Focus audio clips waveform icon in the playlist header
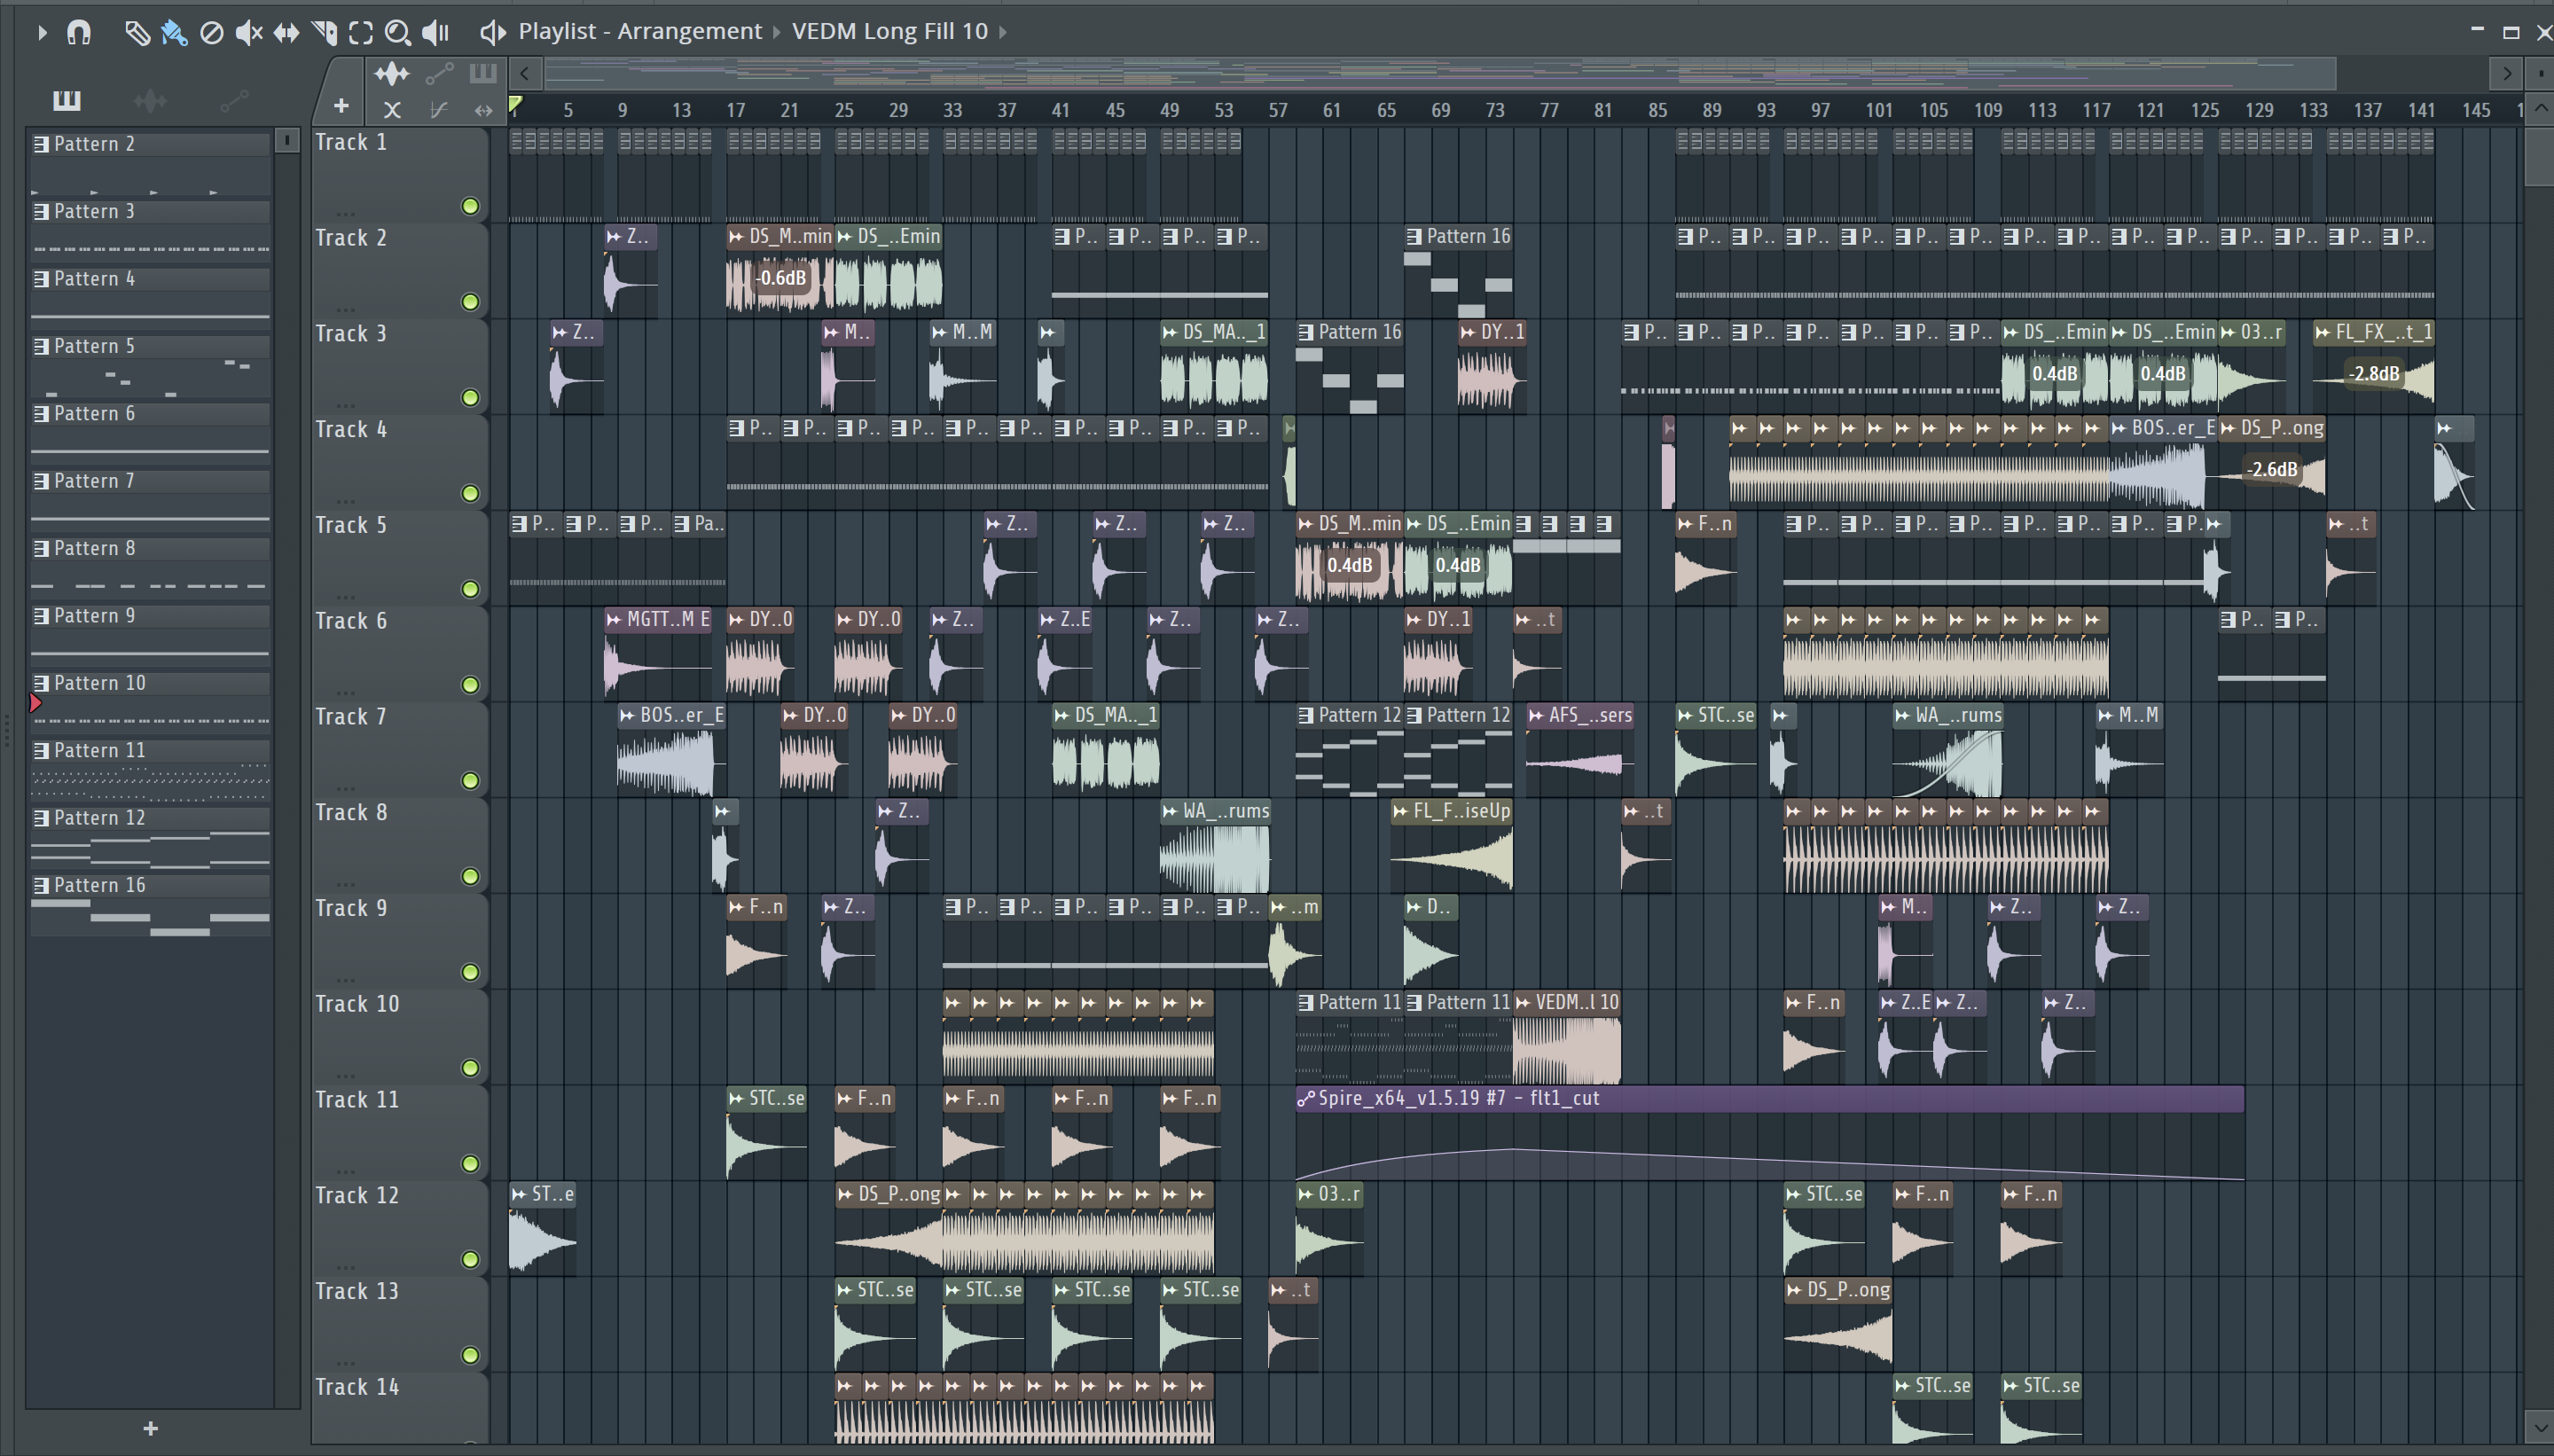 click(x=391, y=73)
